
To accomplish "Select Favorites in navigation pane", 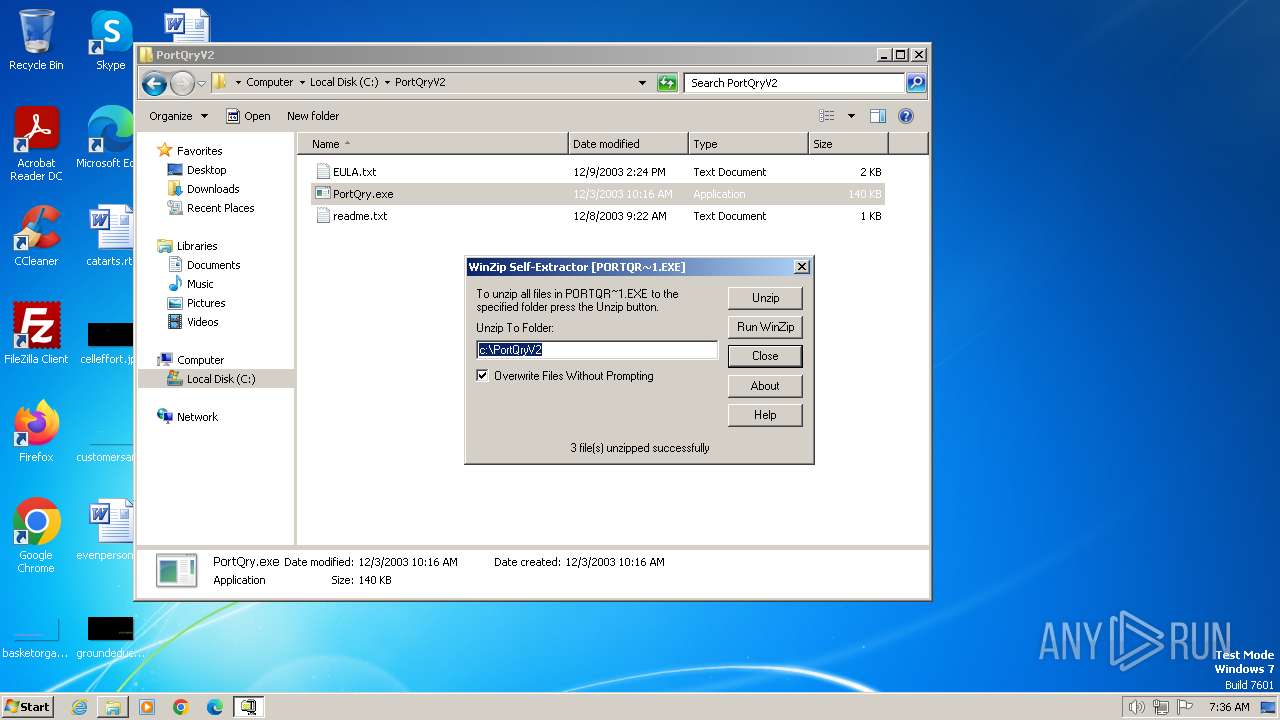I will (x=199, y=151).
